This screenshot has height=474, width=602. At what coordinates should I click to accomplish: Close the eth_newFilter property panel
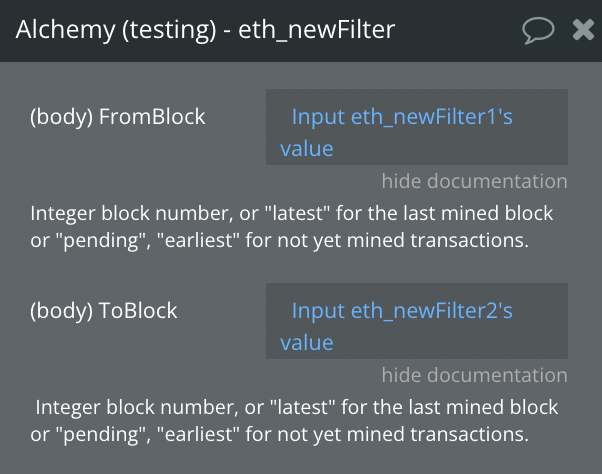click(583, 30)
